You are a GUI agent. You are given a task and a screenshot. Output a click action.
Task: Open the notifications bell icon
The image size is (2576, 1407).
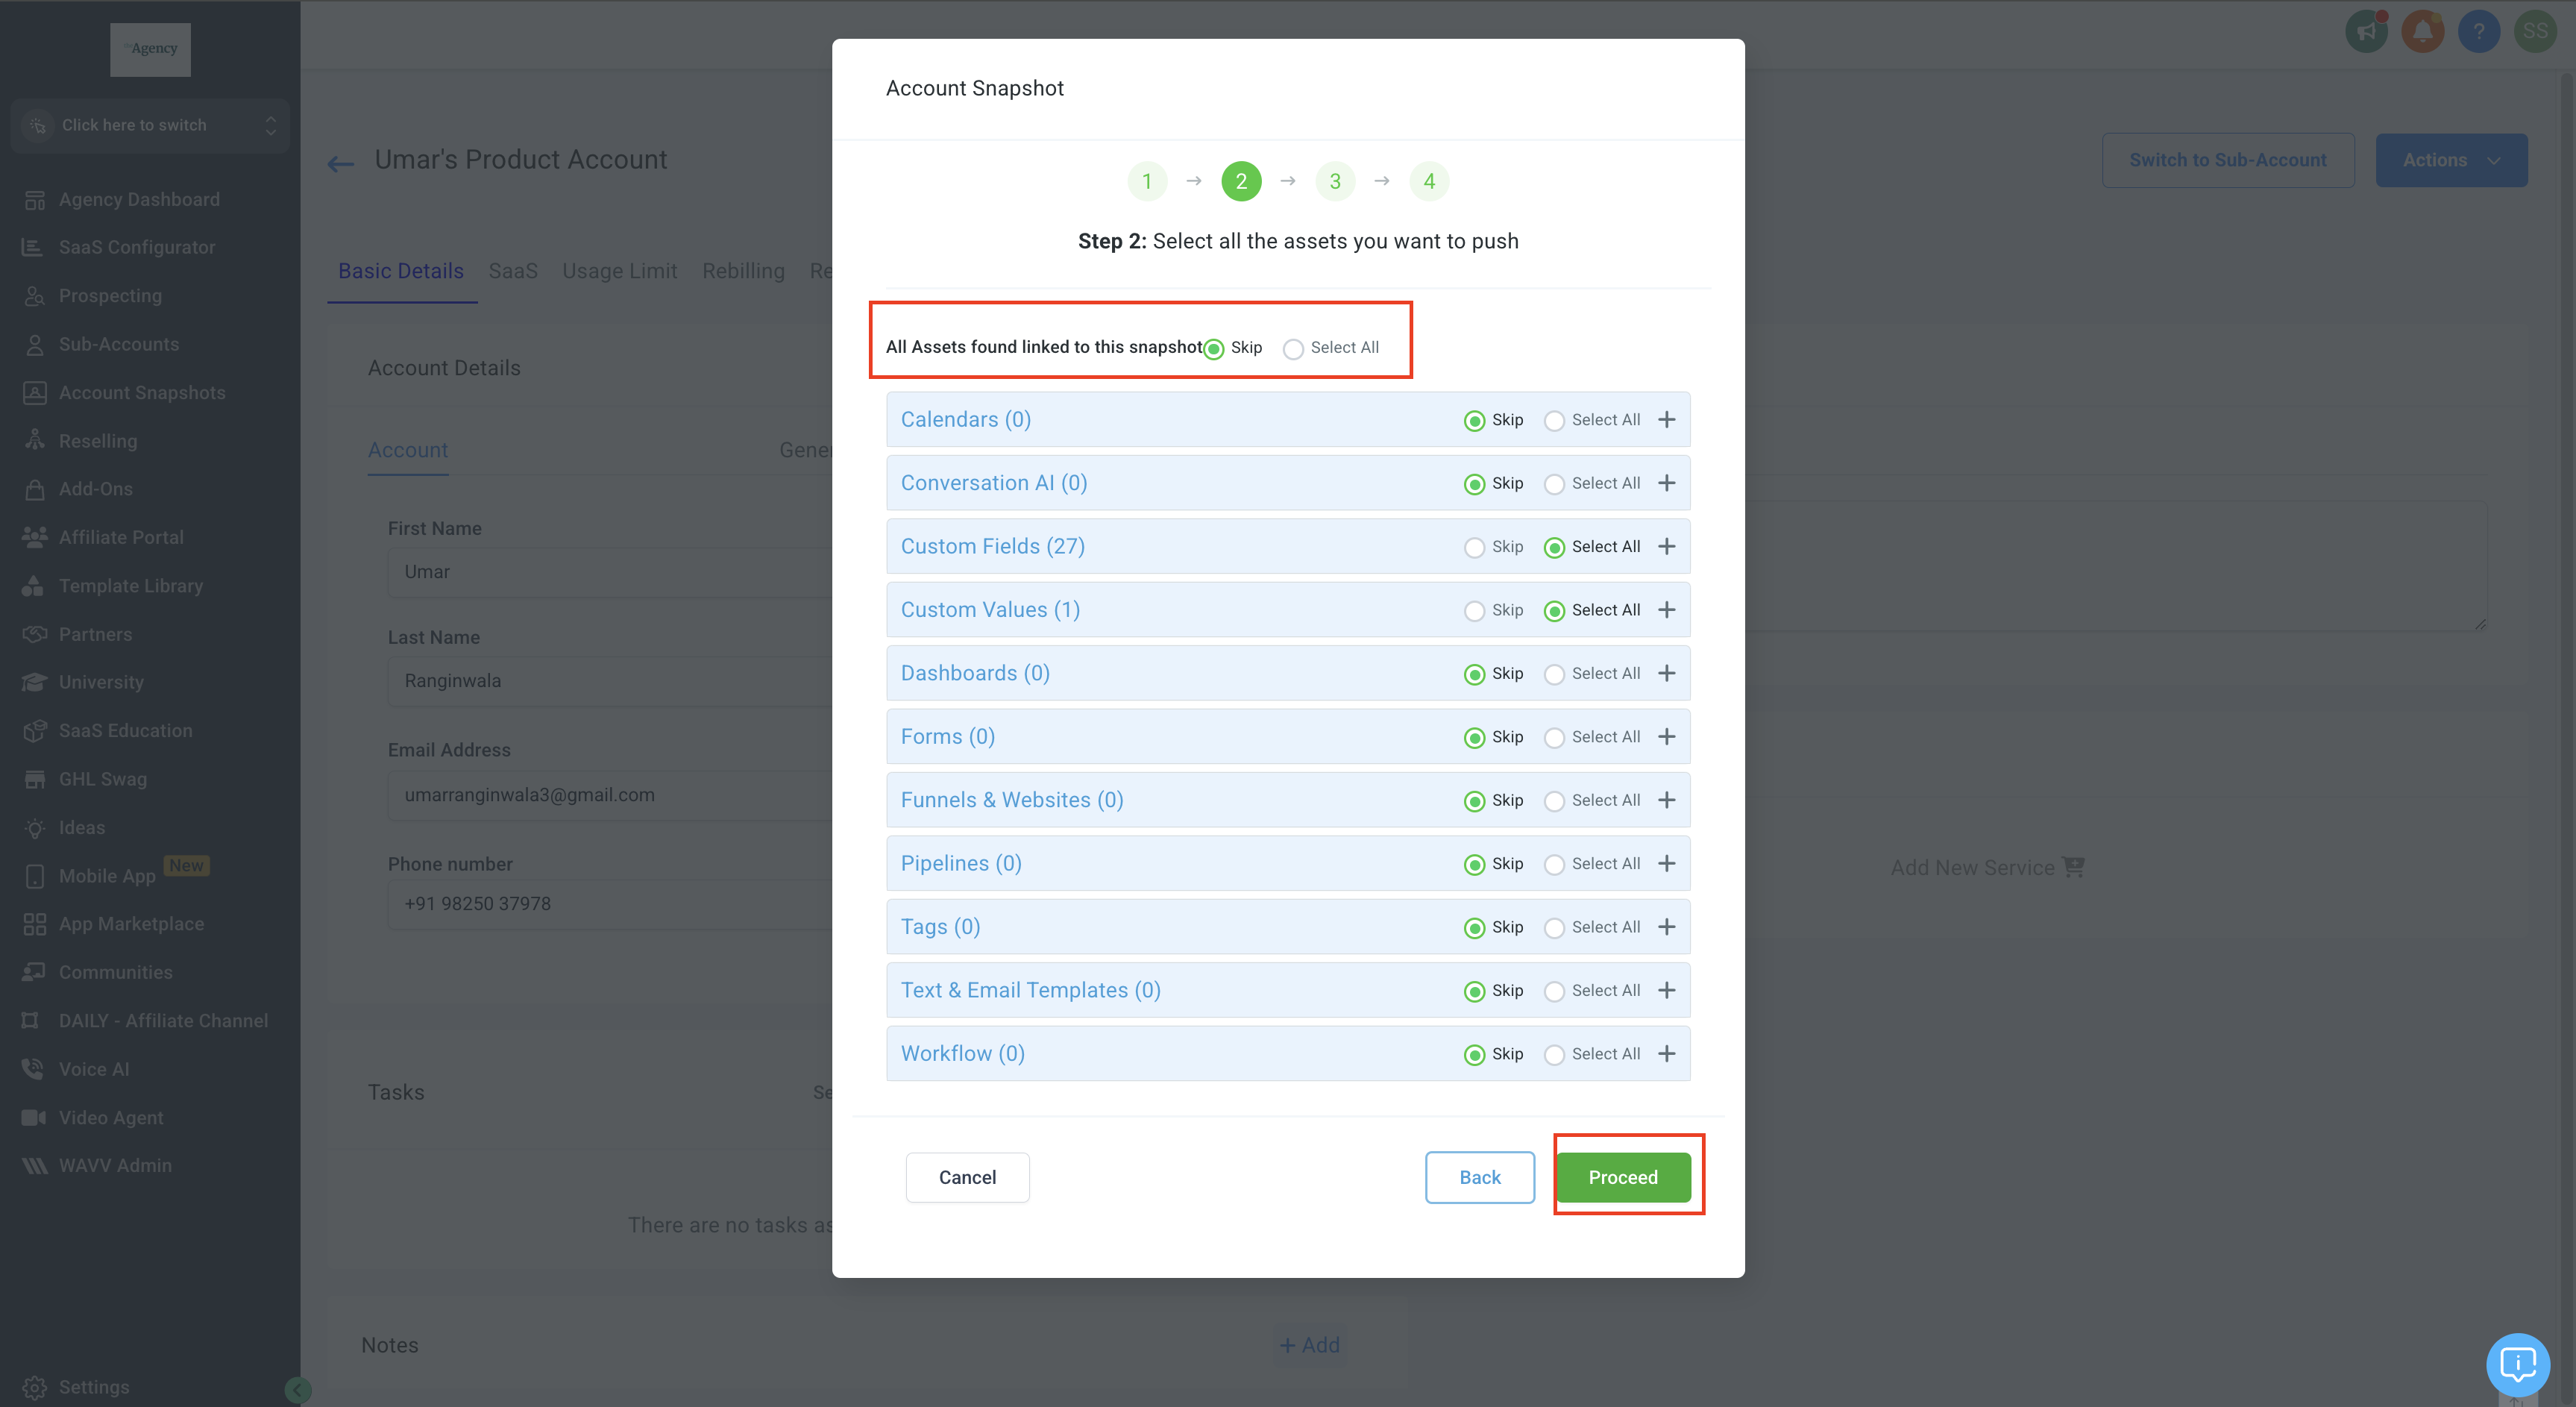coord(2422,31)
